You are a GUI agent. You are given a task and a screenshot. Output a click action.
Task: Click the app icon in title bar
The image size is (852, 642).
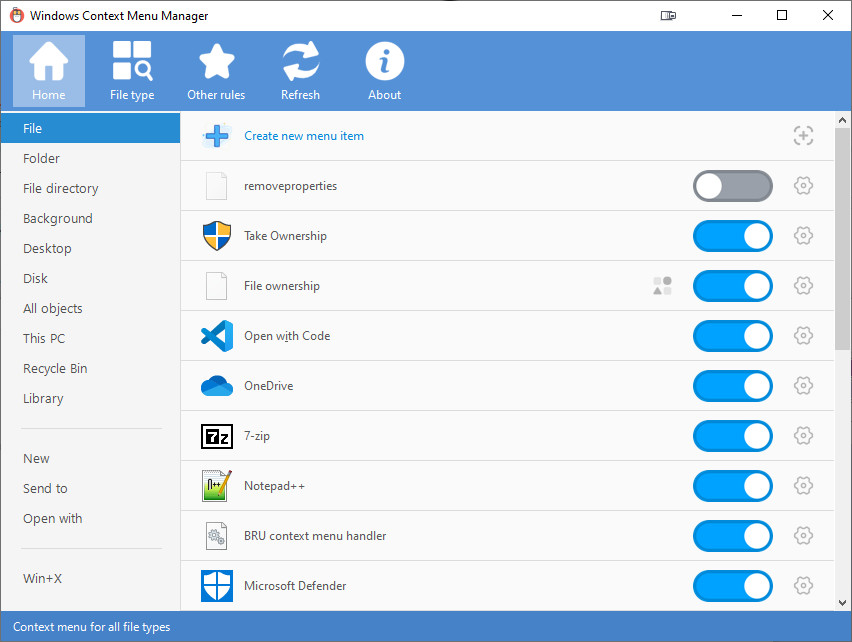coord(17,16)
